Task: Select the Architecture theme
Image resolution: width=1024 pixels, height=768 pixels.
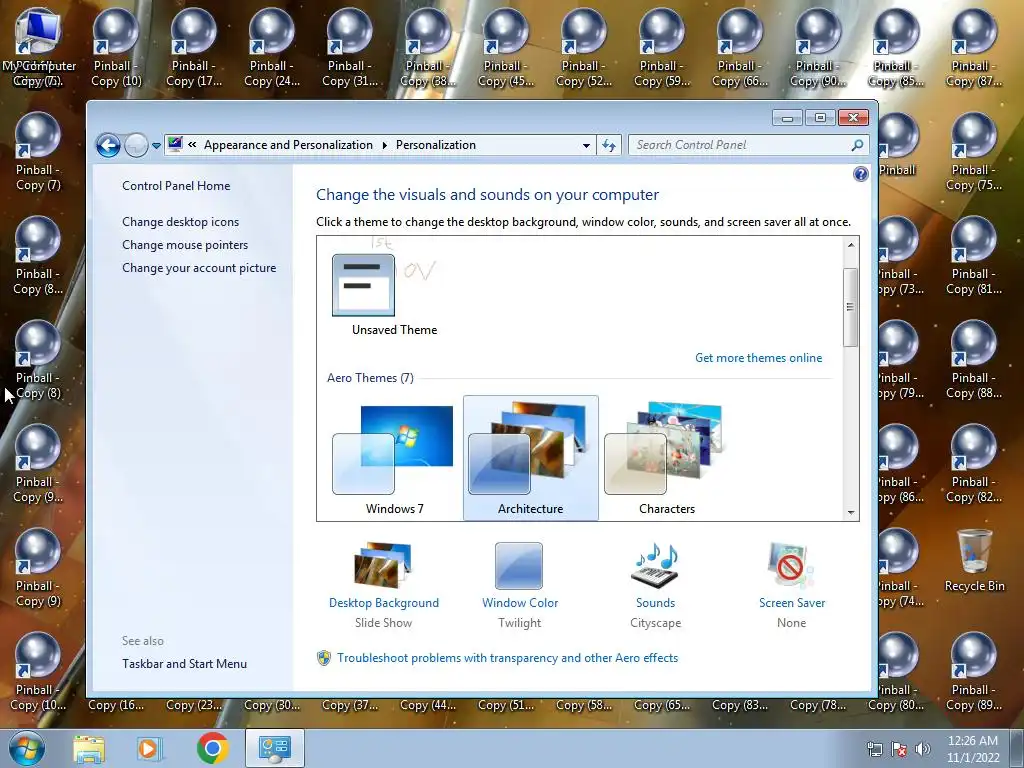Action: 530,458
